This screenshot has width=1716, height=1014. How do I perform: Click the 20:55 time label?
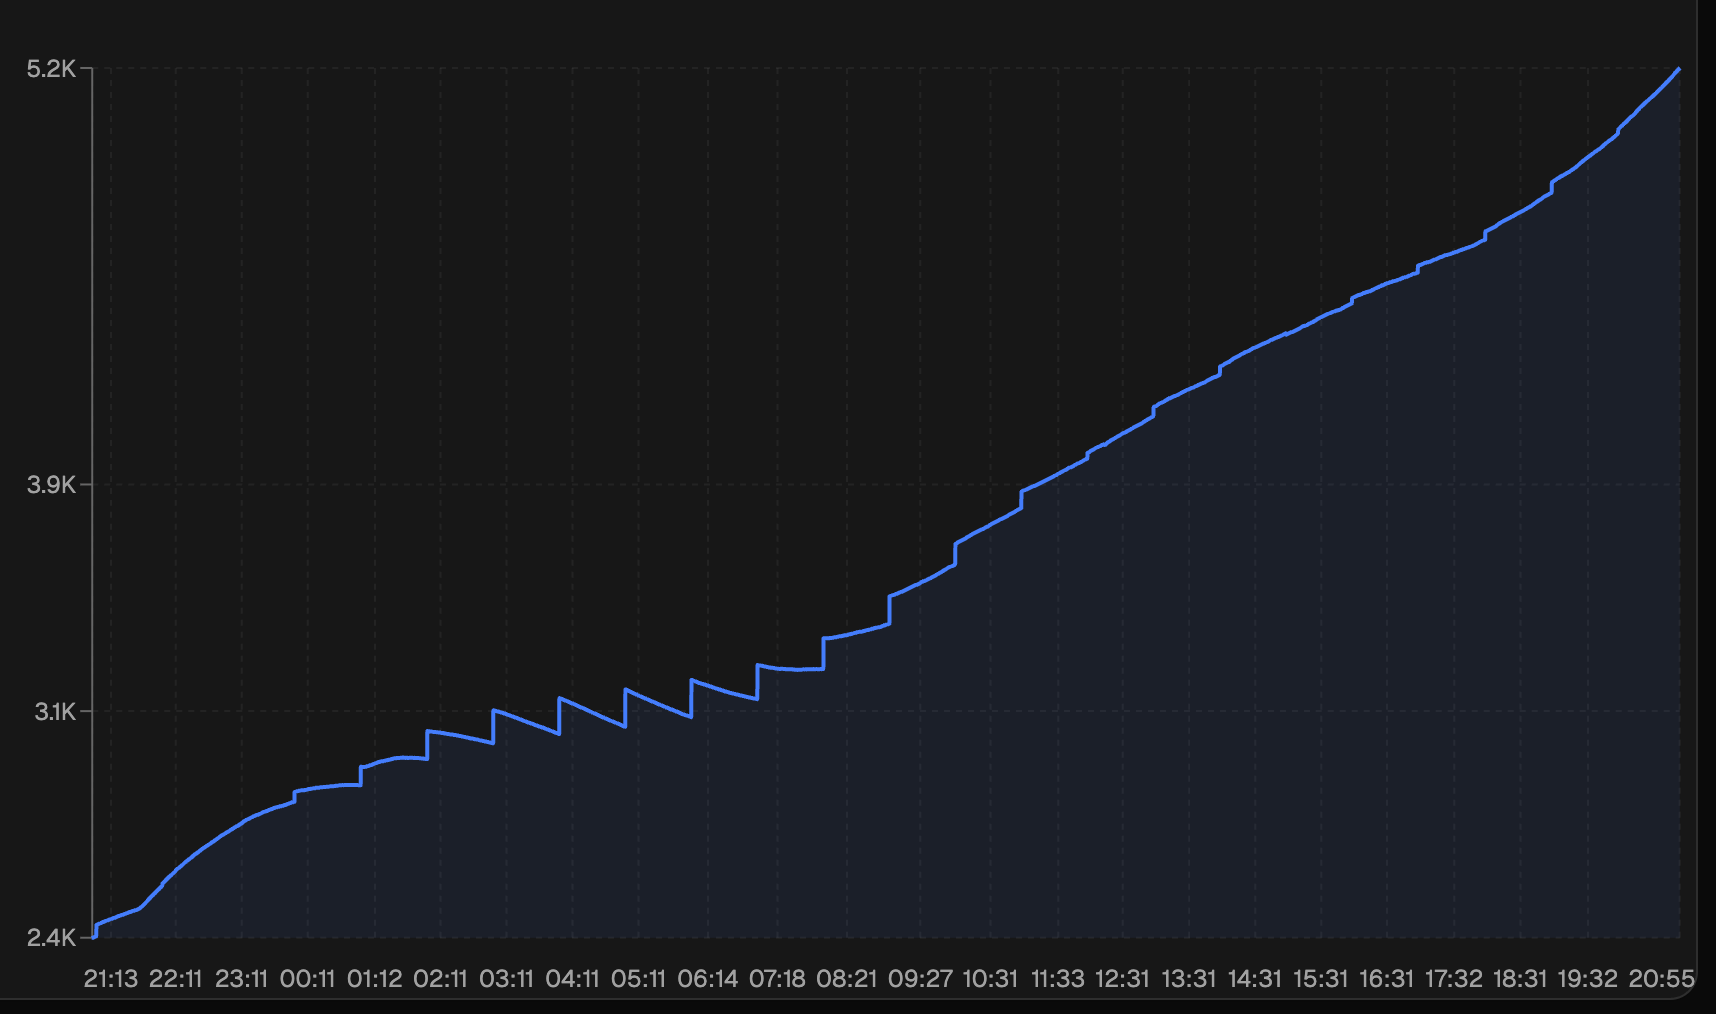click(x=1662, y=979)
